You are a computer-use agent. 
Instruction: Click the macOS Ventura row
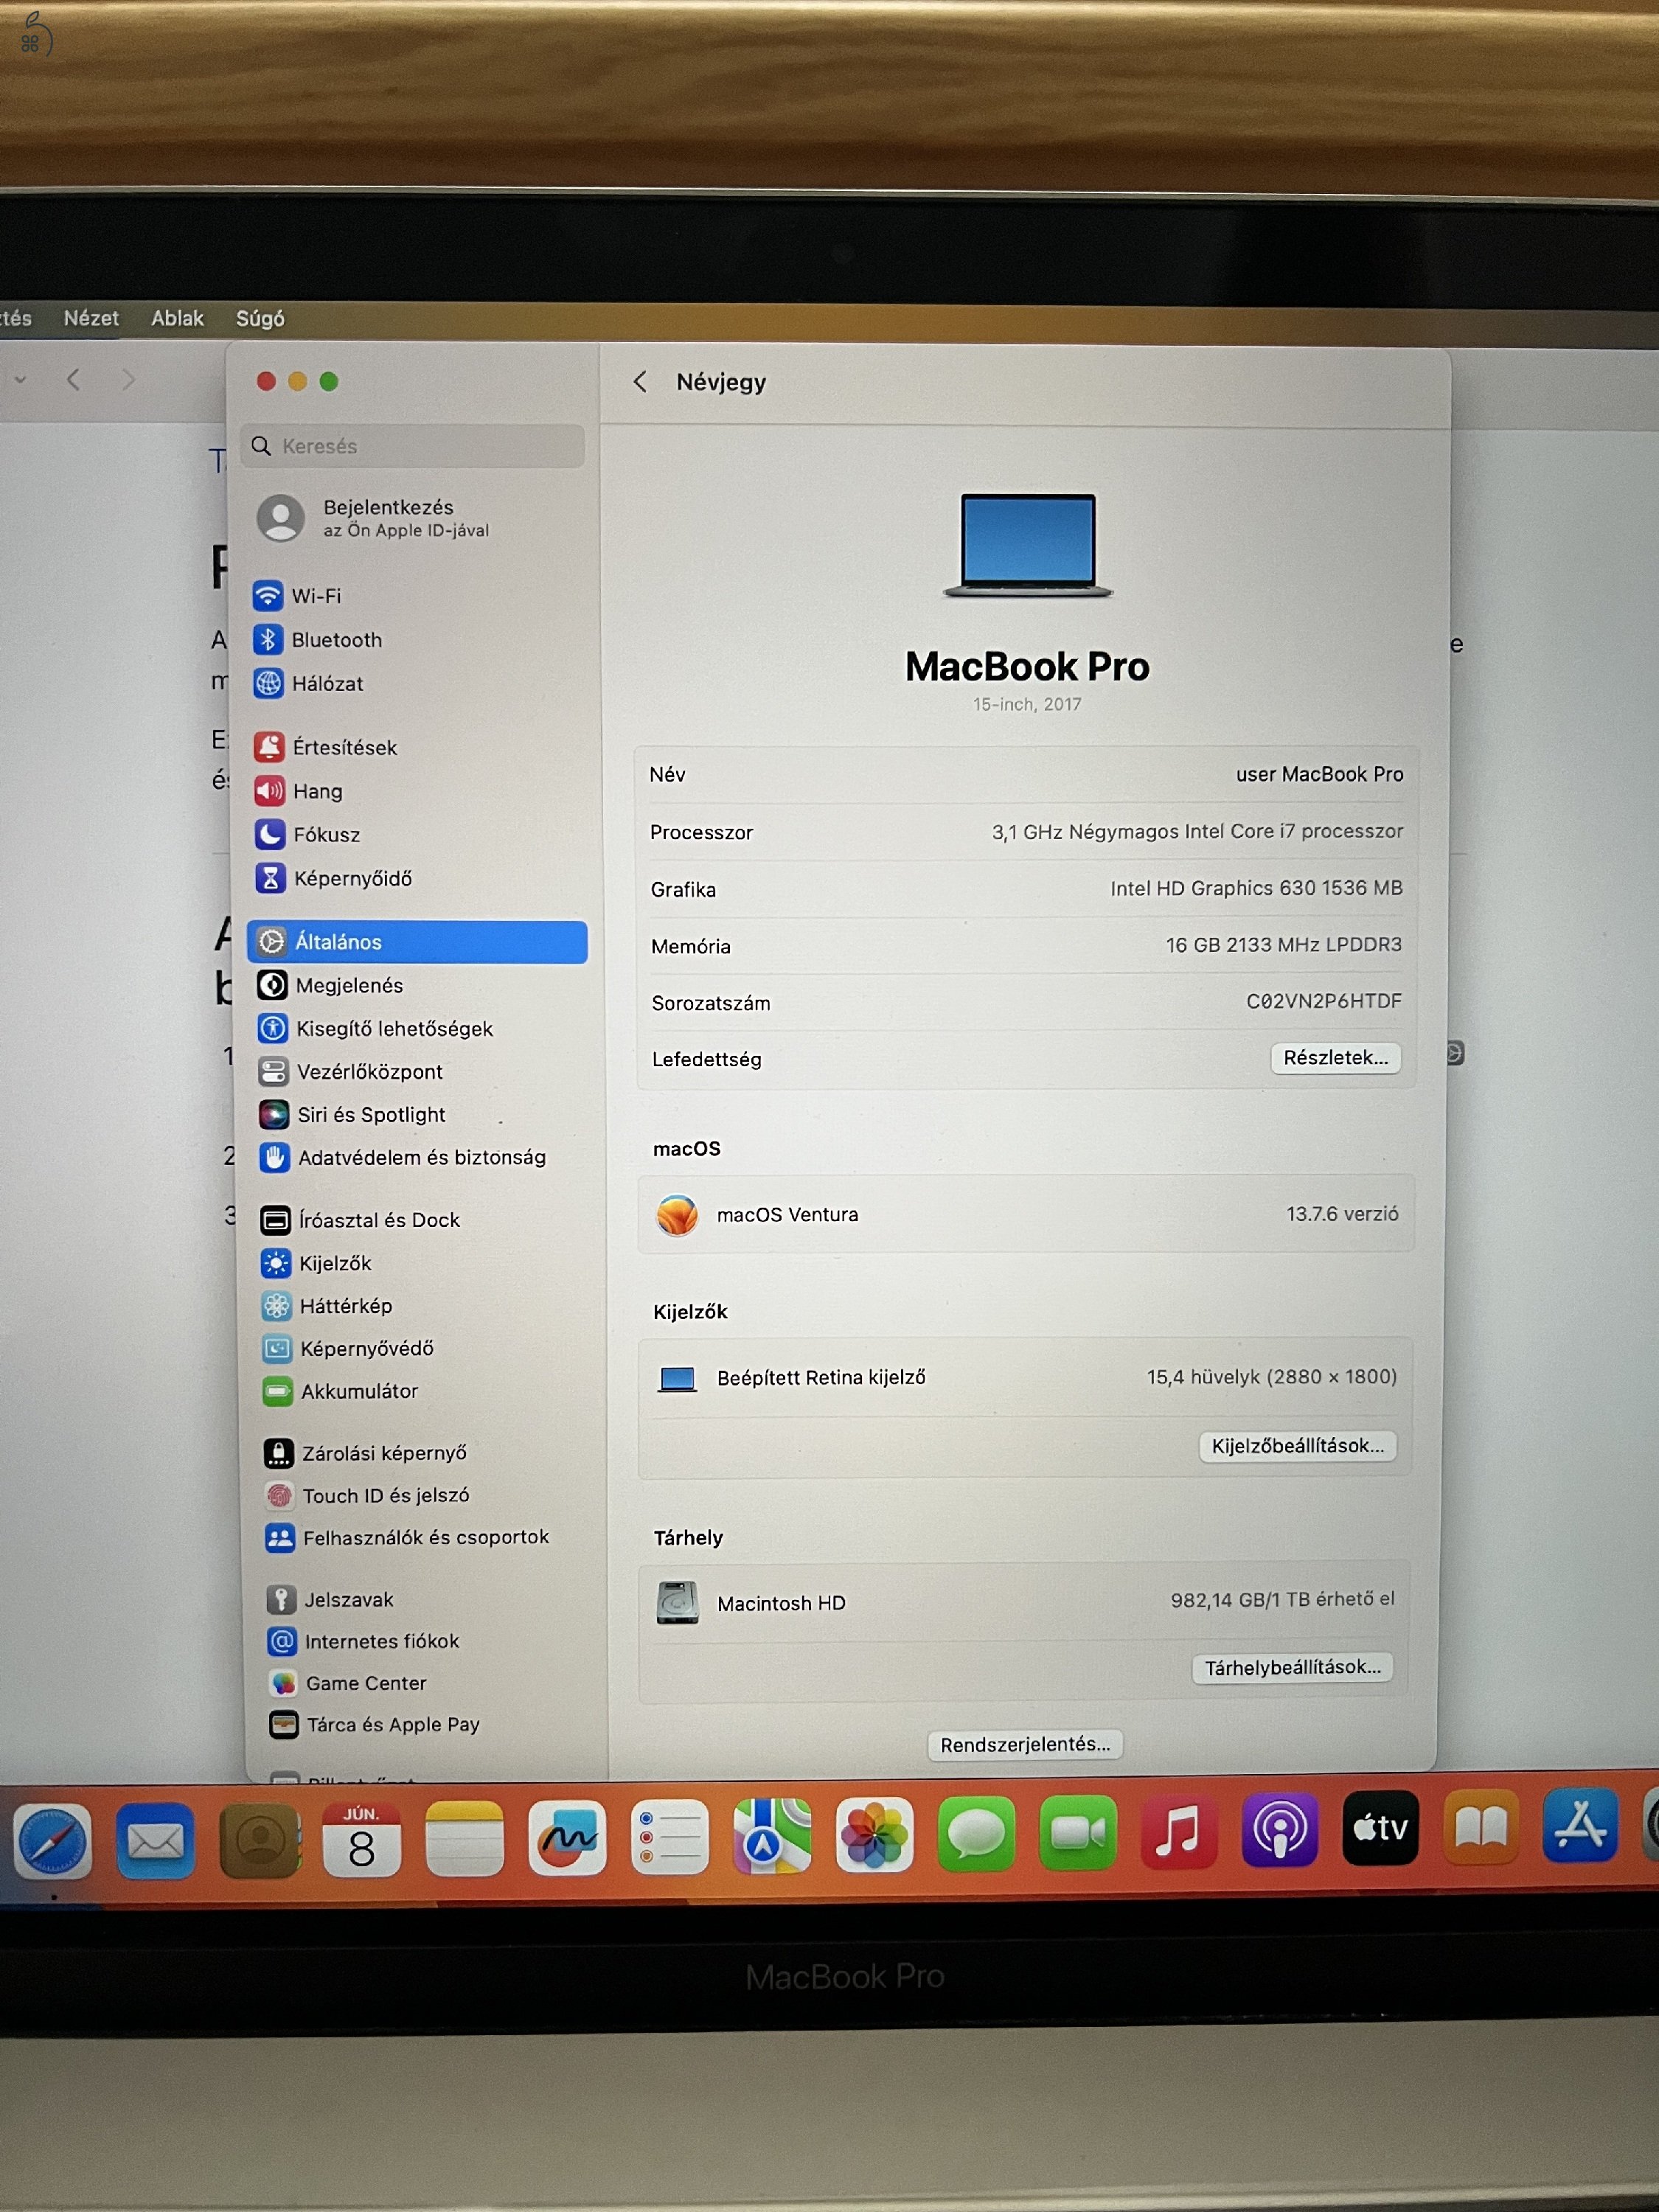(x=1026, y=1214)
